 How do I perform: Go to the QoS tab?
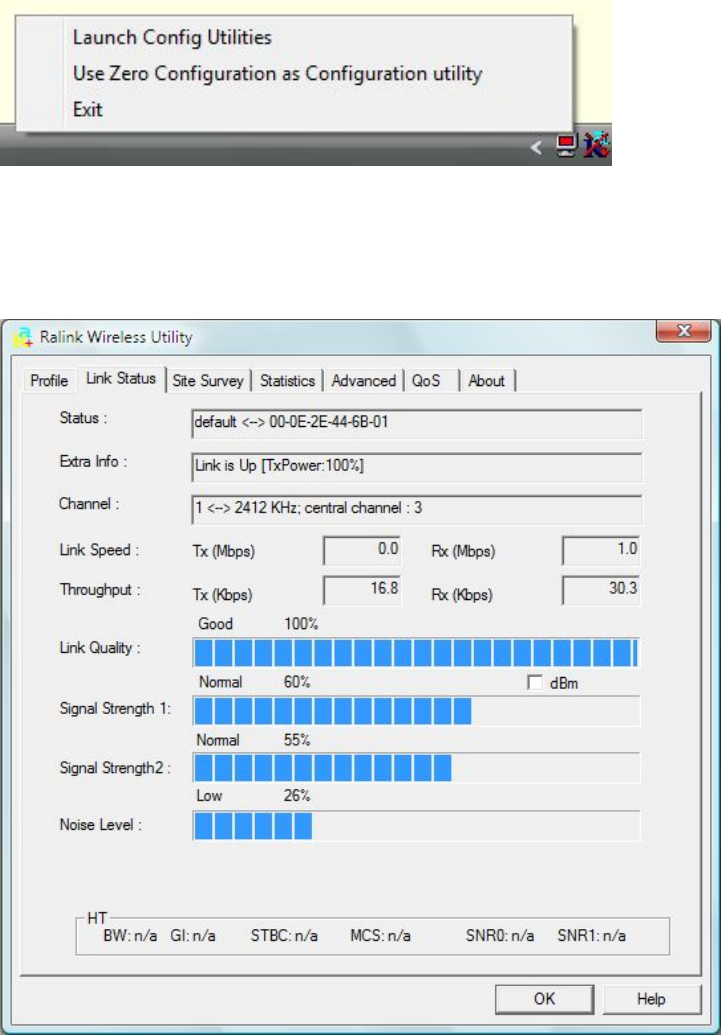pos(432,381)
